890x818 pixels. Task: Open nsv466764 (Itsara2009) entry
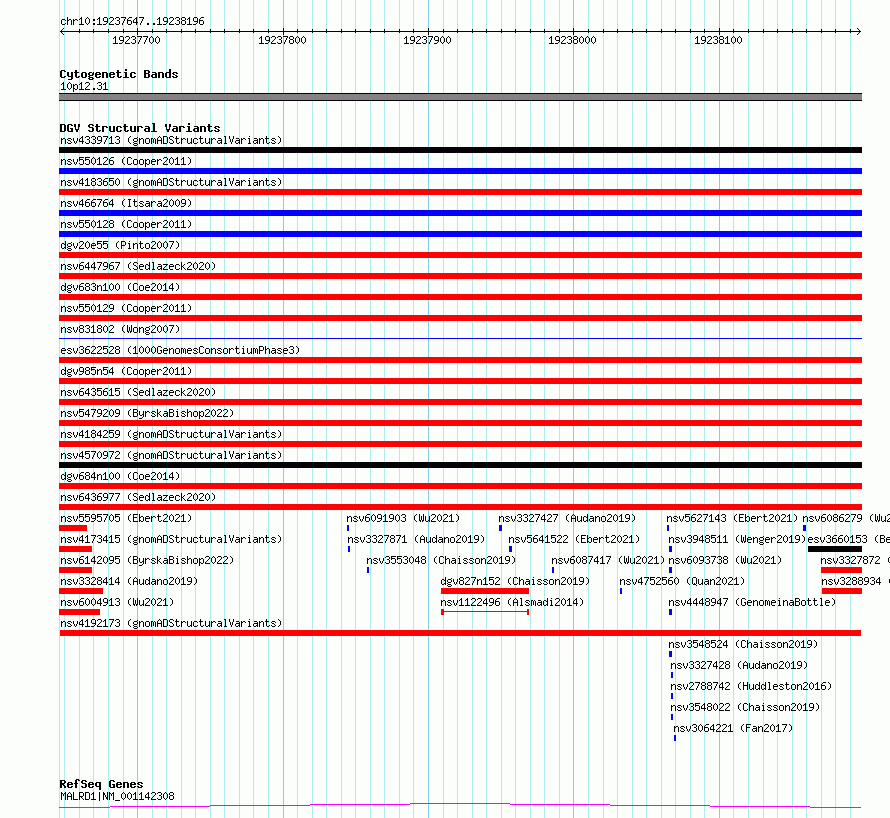(126, 203)
